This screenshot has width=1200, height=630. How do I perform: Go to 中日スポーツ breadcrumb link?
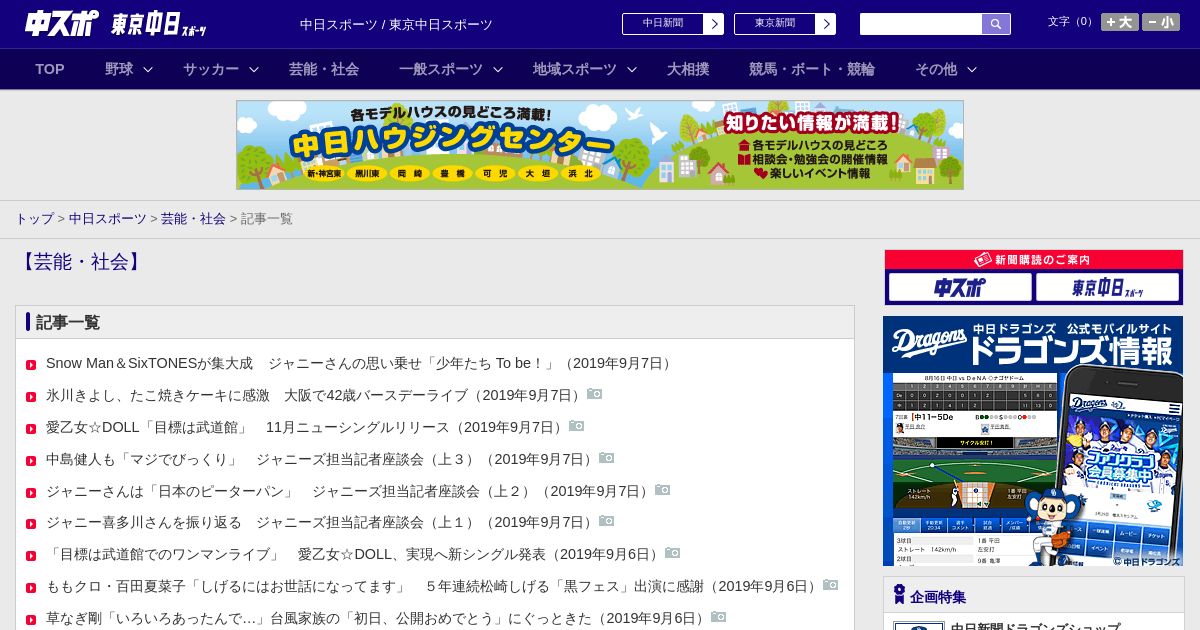[107, 218]
